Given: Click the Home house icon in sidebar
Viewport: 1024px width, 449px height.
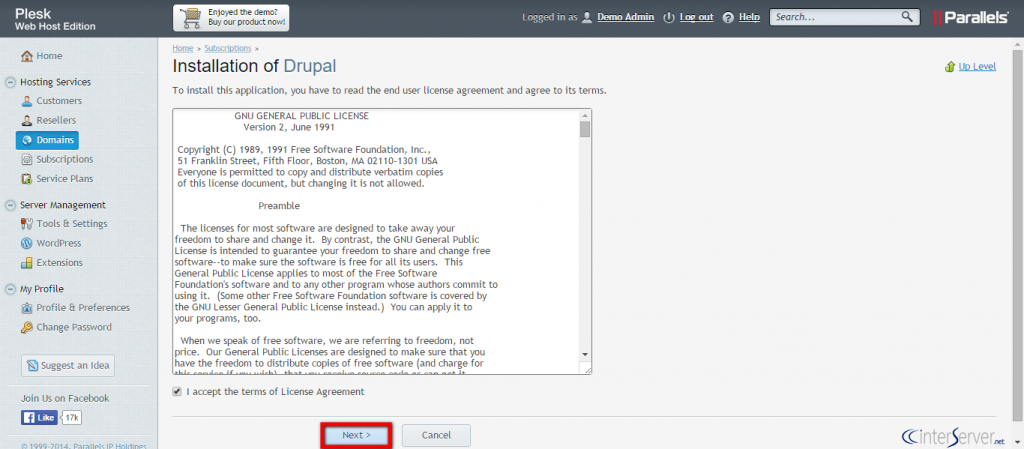Looking at the screenshot, I should click(27, 56).
